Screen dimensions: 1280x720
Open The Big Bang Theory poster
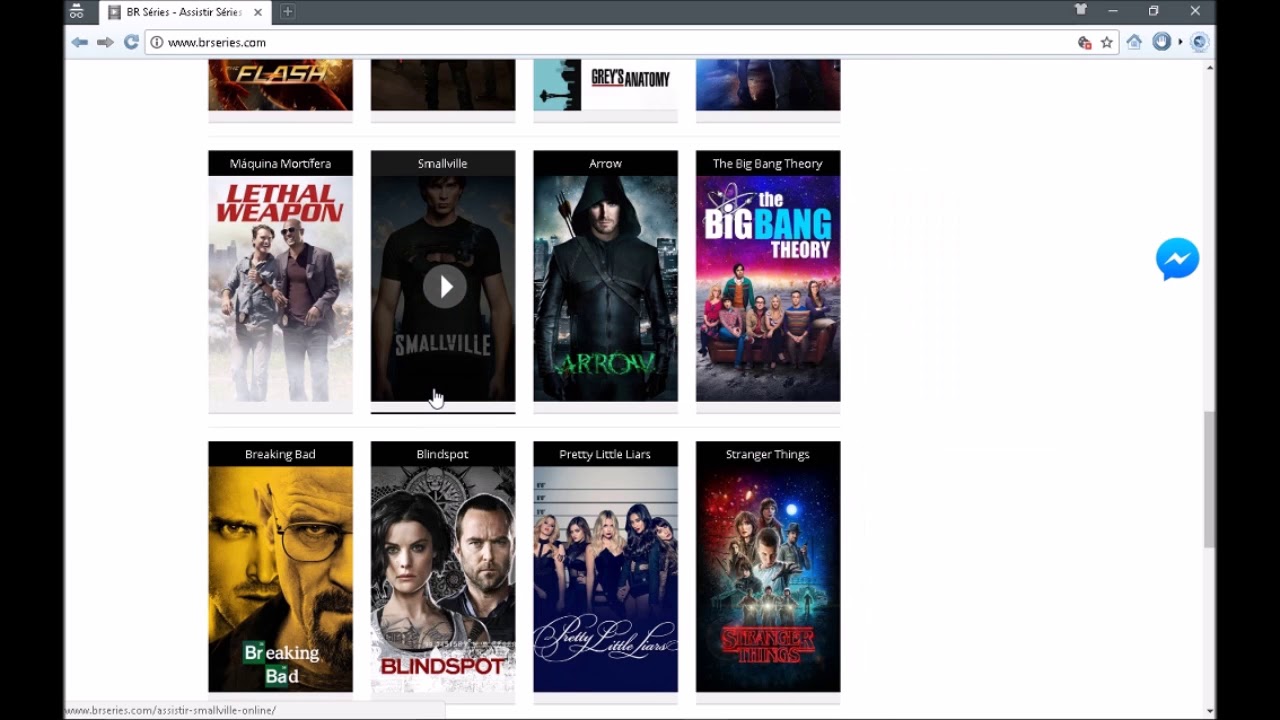coord(768,289)
